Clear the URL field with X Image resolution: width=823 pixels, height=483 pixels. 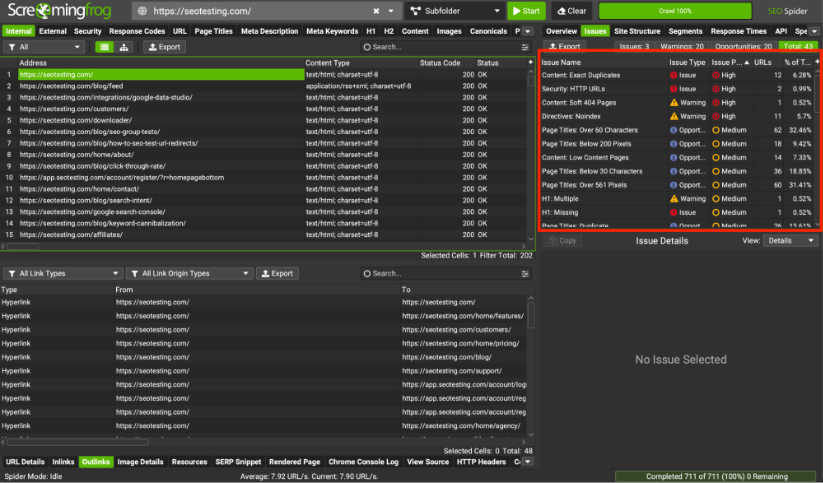376,11
